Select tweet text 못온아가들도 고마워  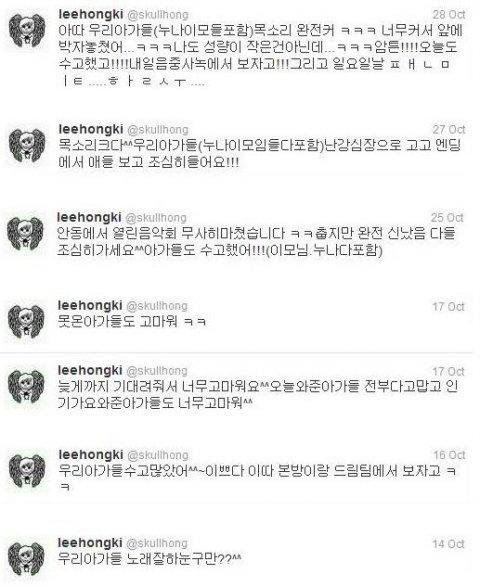132,322
